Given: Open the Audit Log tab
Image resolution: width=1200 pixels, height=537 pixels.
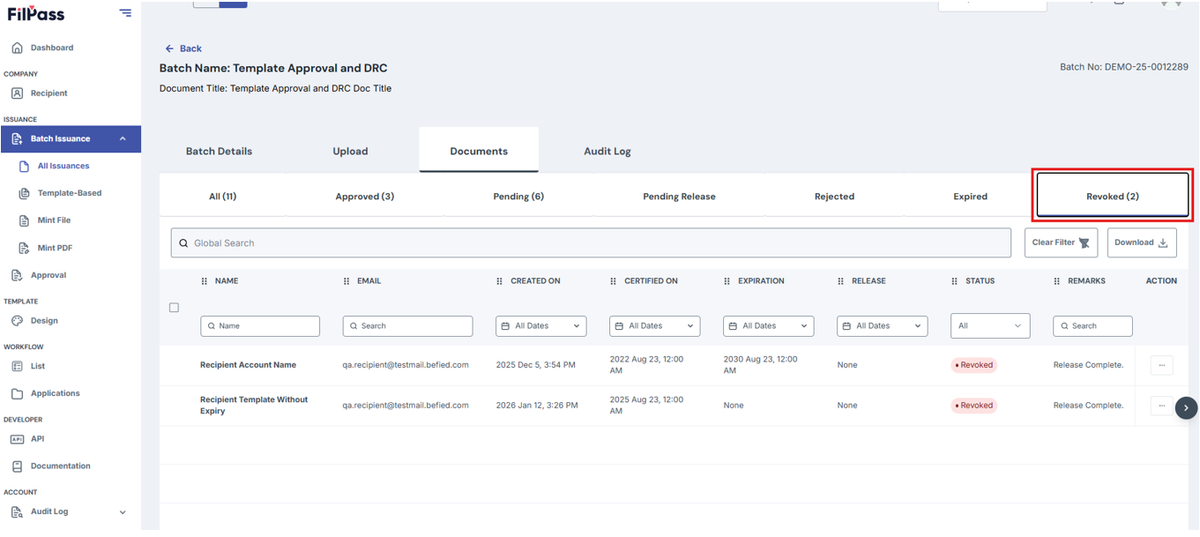Looking at the screenshot, I should [607, 151].
